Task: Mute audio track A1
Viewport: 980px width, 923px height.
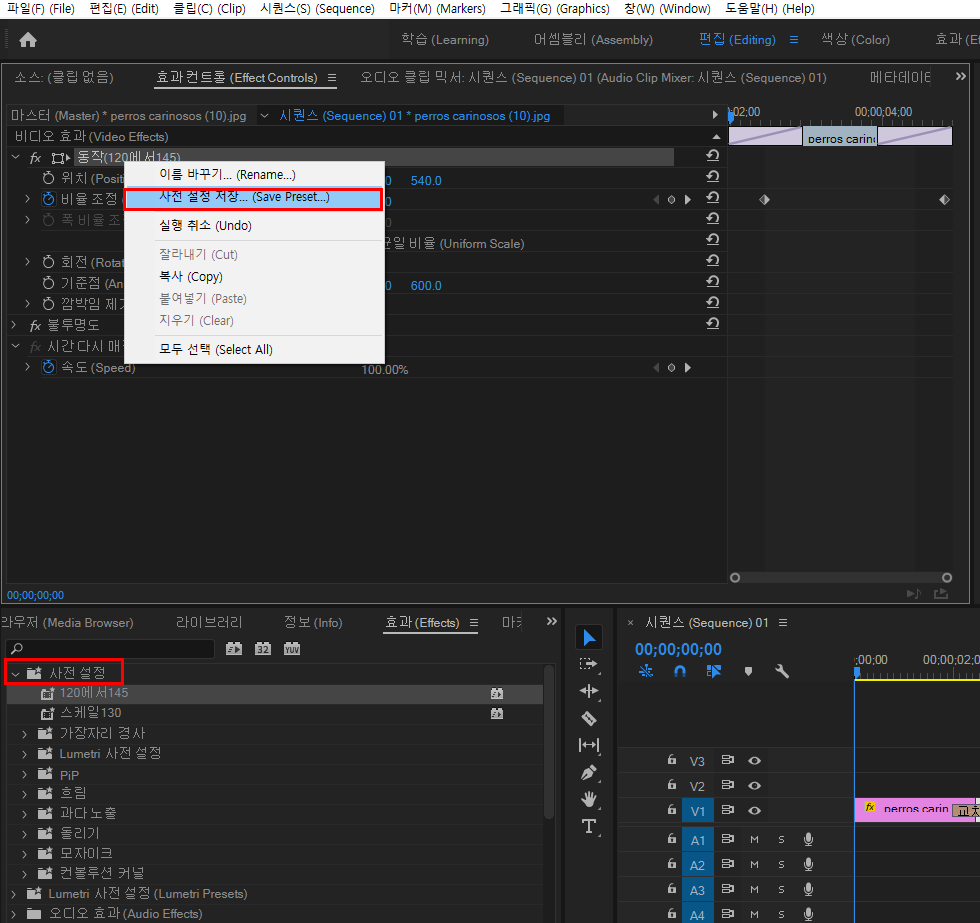Action: pyautogui.click(x=754, y=839)
